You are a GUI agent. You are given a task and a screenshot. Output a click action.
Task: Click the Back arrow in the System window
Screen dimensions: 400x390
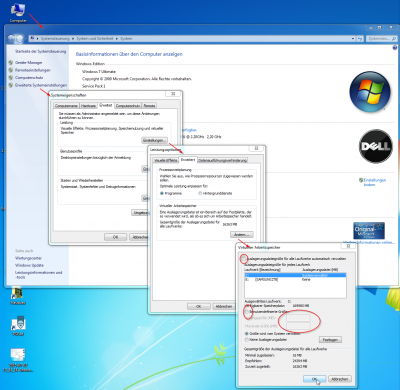(x=12, y=39)
